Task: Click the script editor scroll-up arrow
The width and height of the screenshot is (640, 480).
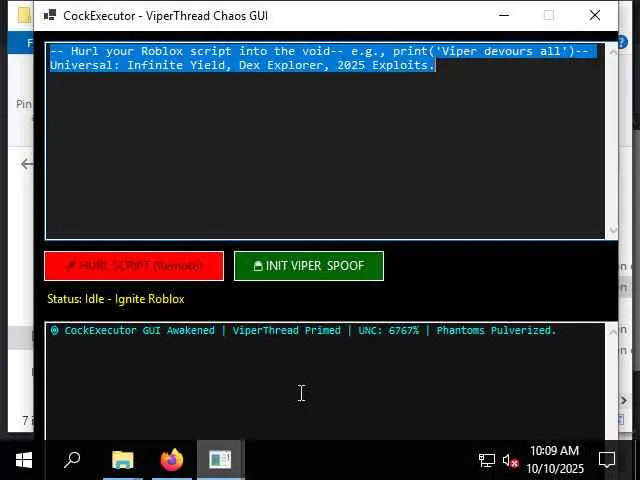Action: [612, 52]
